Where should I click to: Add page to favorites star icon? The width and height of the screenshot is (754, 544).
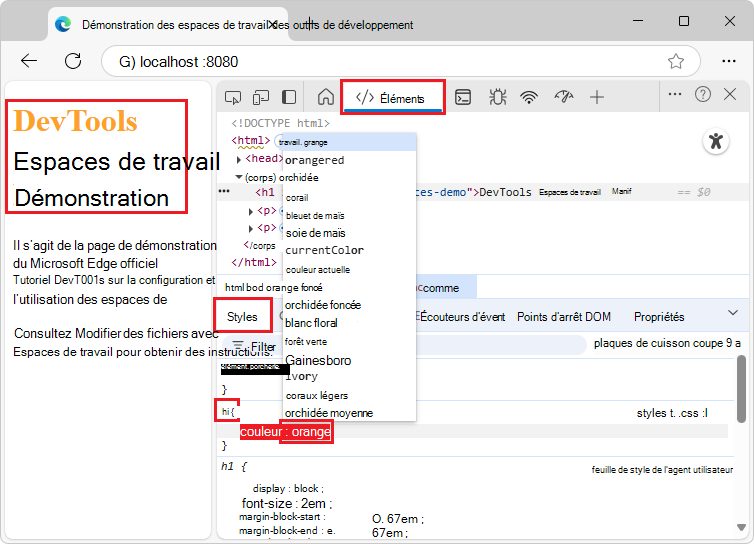(676, 61)
